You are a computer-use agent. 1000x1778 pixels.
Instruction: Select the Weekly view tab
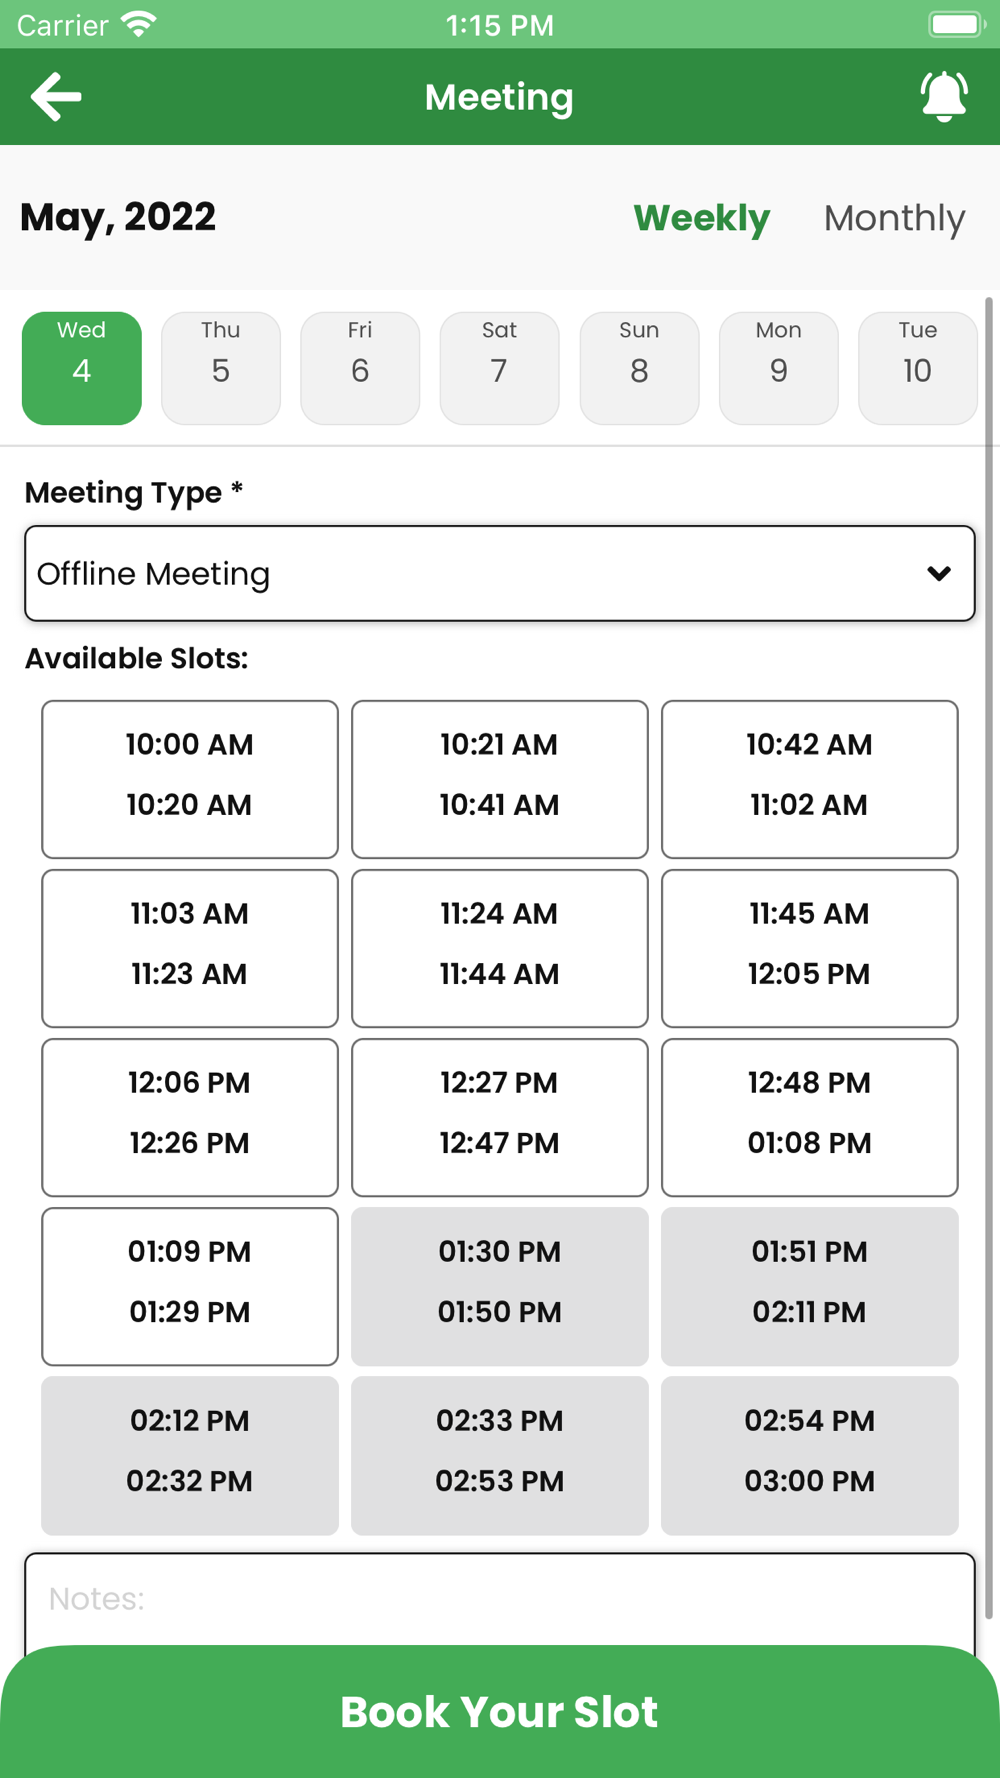coord(702,218)
